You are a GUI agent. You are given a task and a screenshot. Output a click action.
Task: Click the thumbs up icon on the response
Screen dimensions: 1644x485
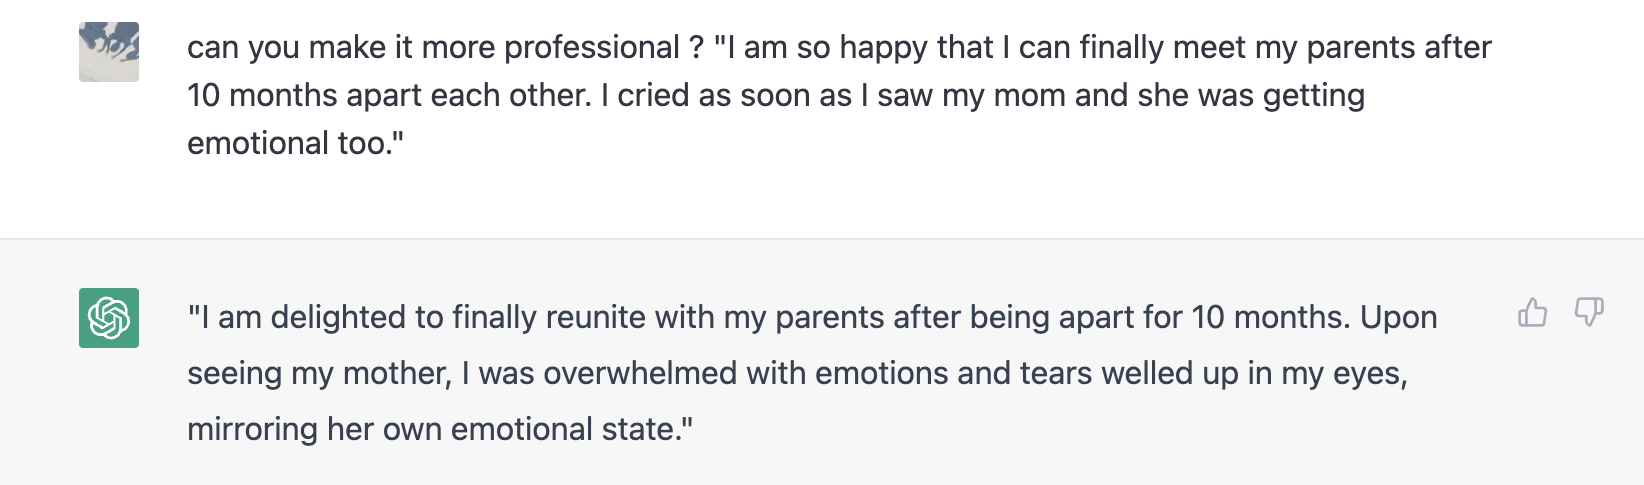[x=1532, y=313]
